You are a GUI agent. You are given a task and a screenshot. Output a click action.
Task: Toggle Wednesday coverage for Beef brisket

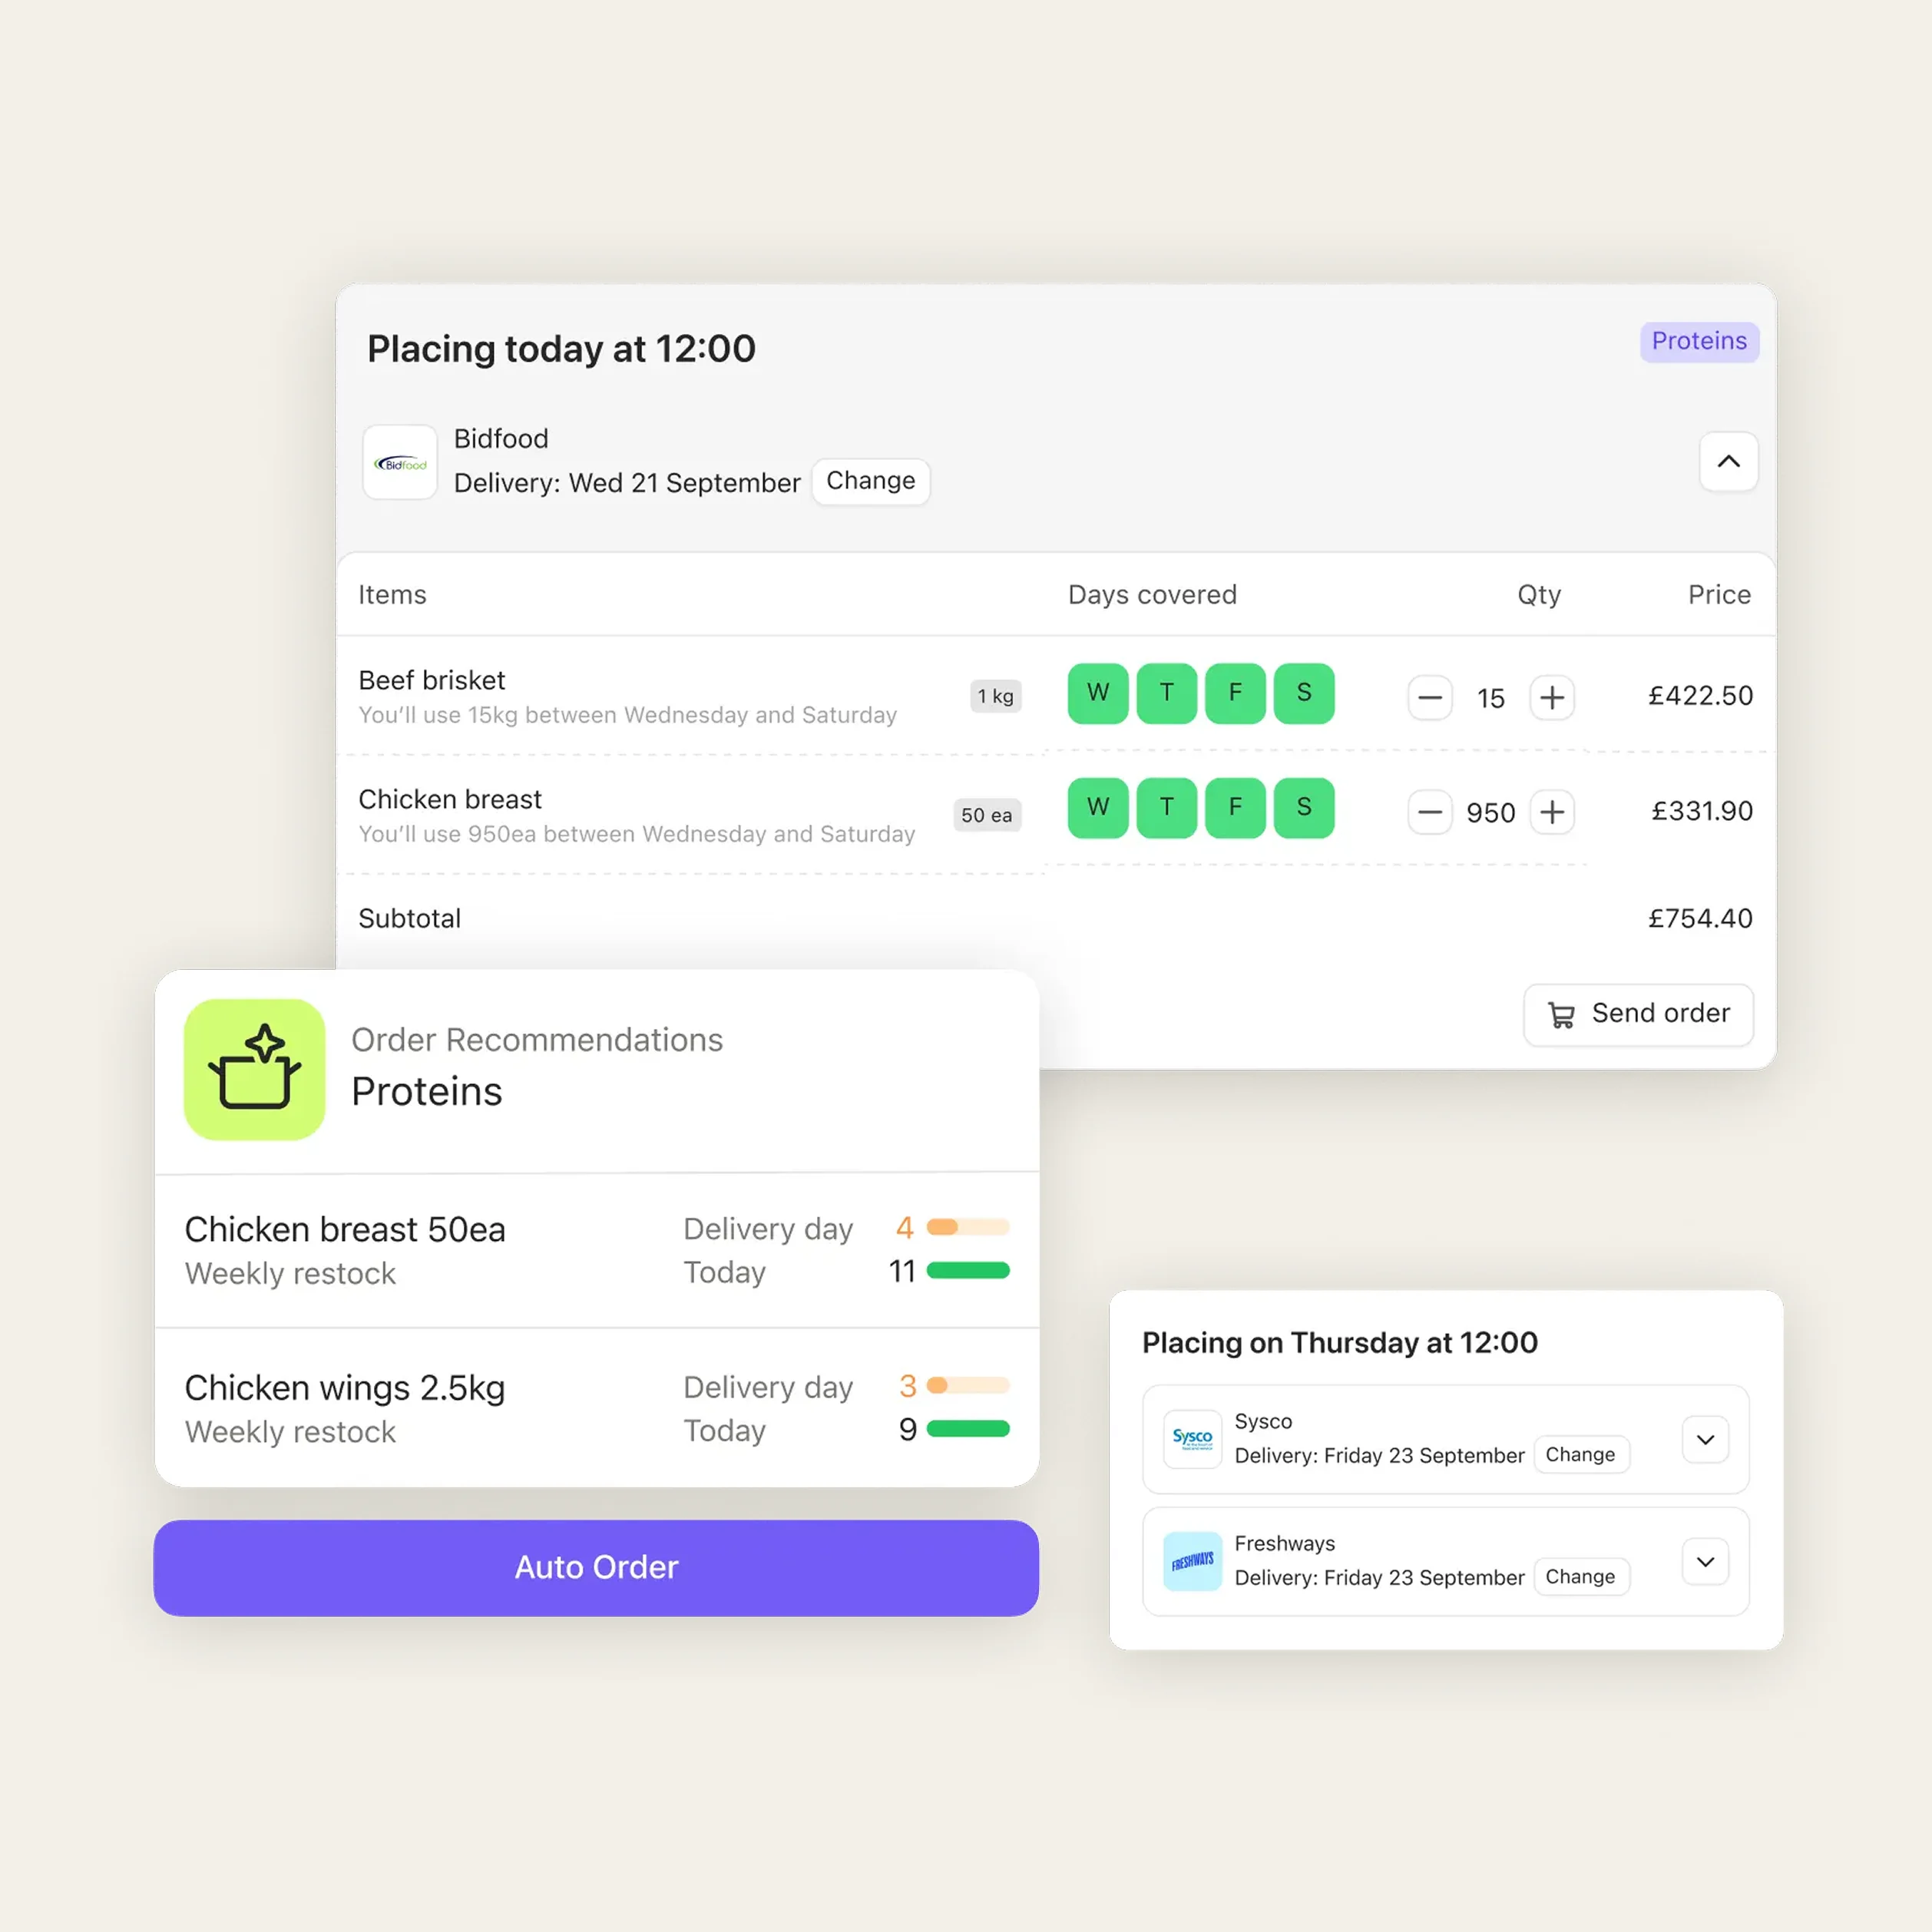1098,693
